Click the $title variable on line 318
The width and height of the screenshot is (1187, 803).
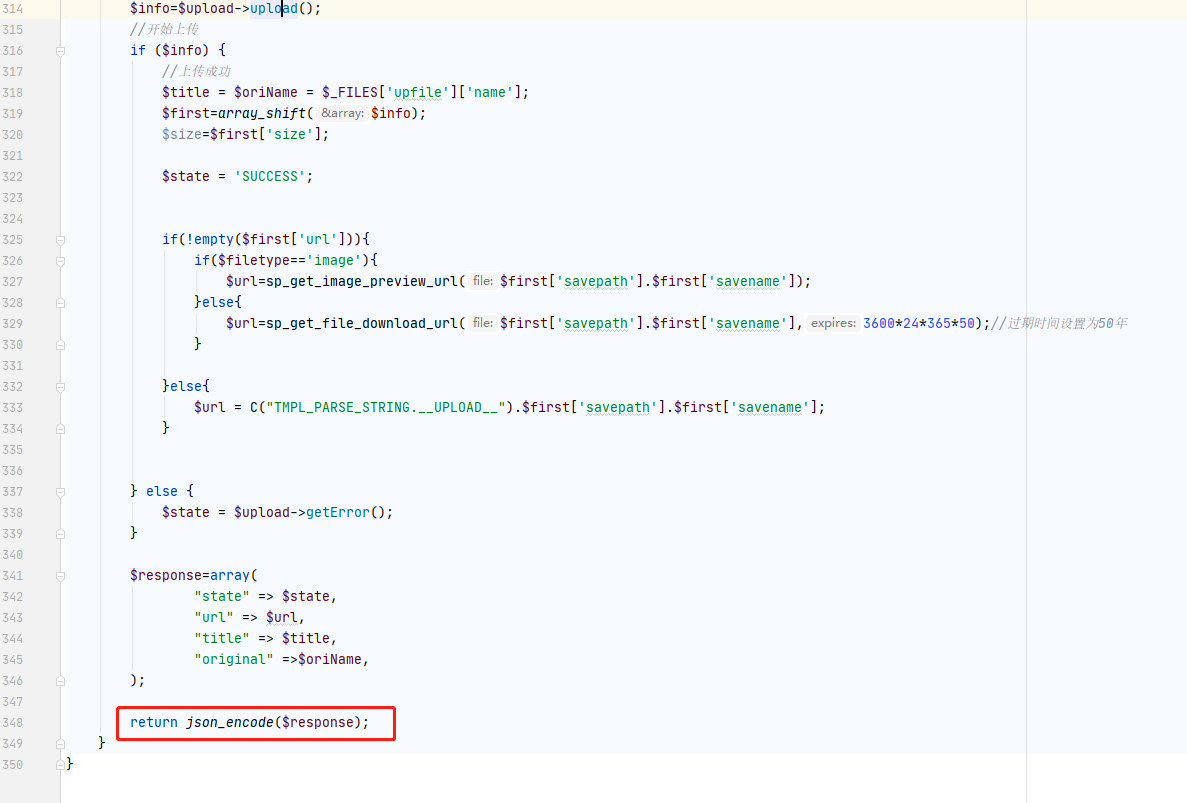point(185,92)
